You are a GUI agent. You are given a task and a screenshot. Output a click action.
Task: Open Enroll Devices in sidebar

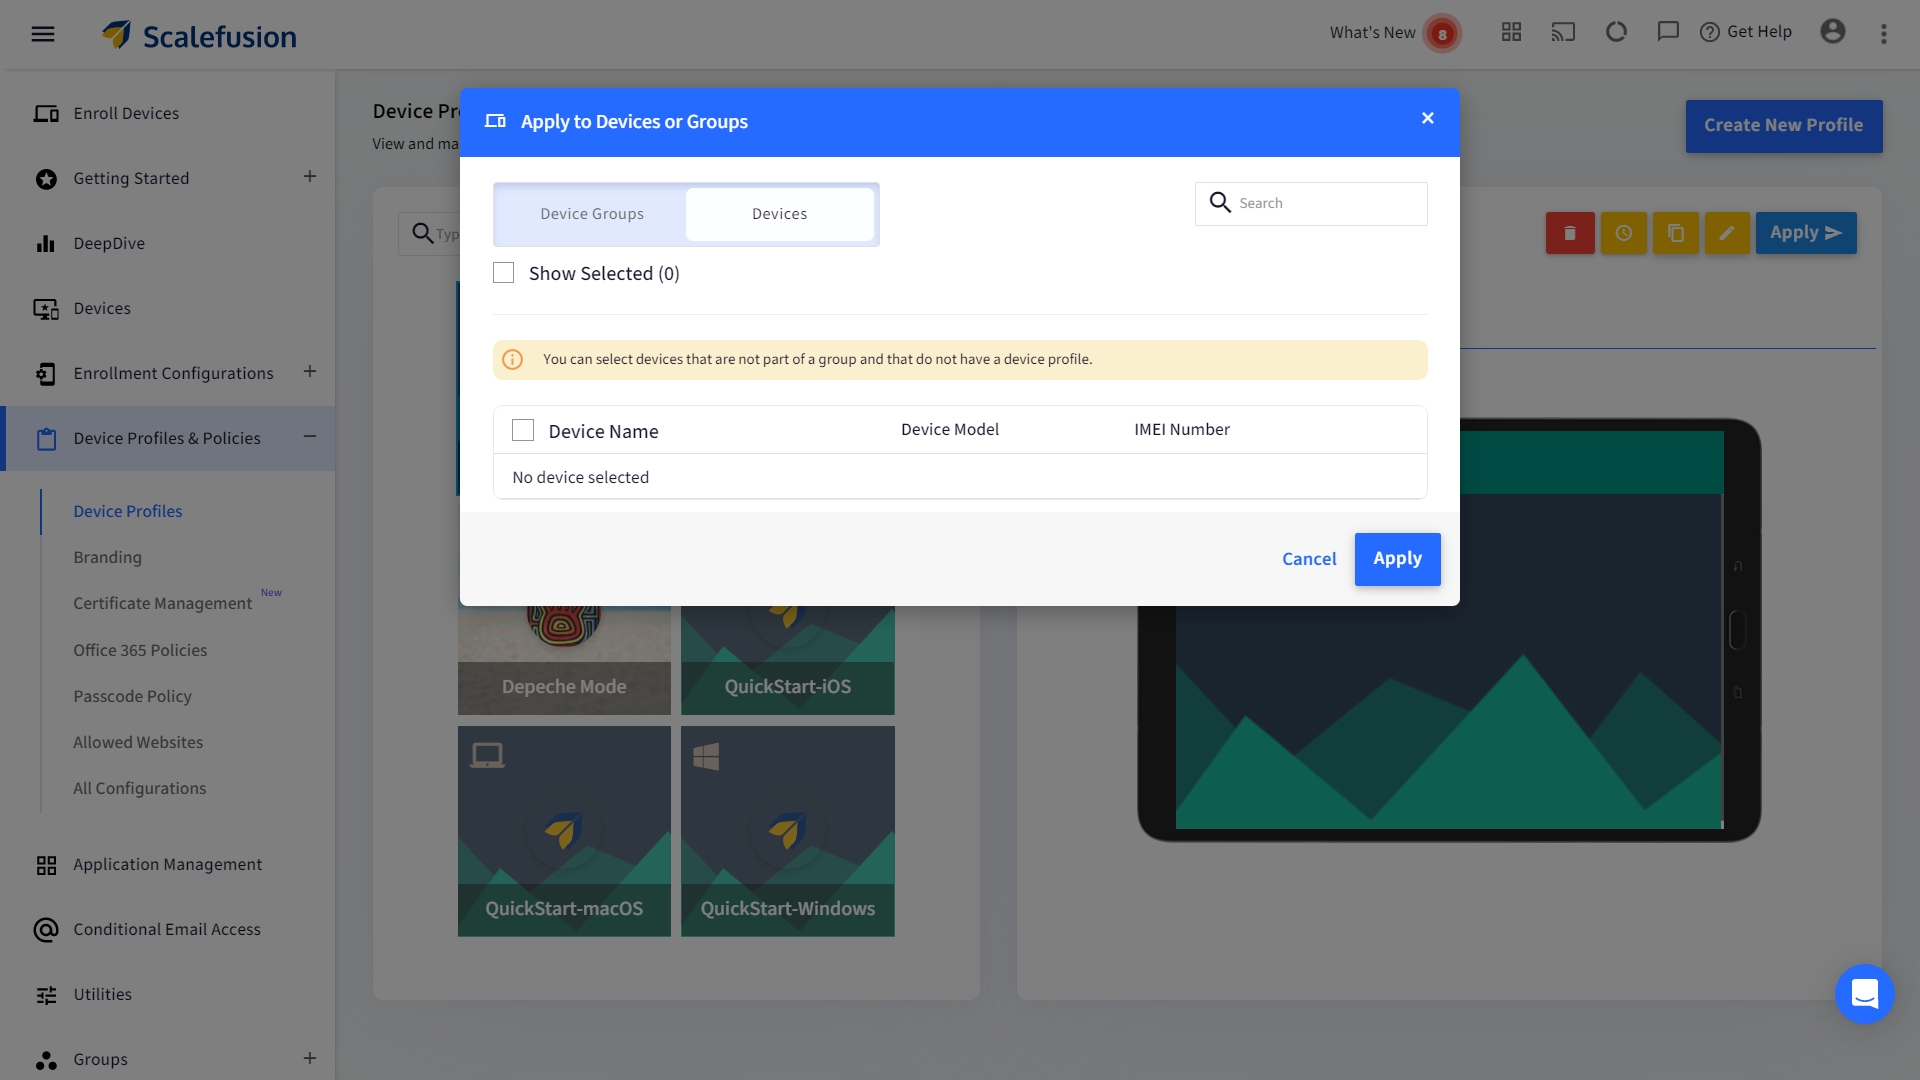pyautogui.click(x=126, y=114)
